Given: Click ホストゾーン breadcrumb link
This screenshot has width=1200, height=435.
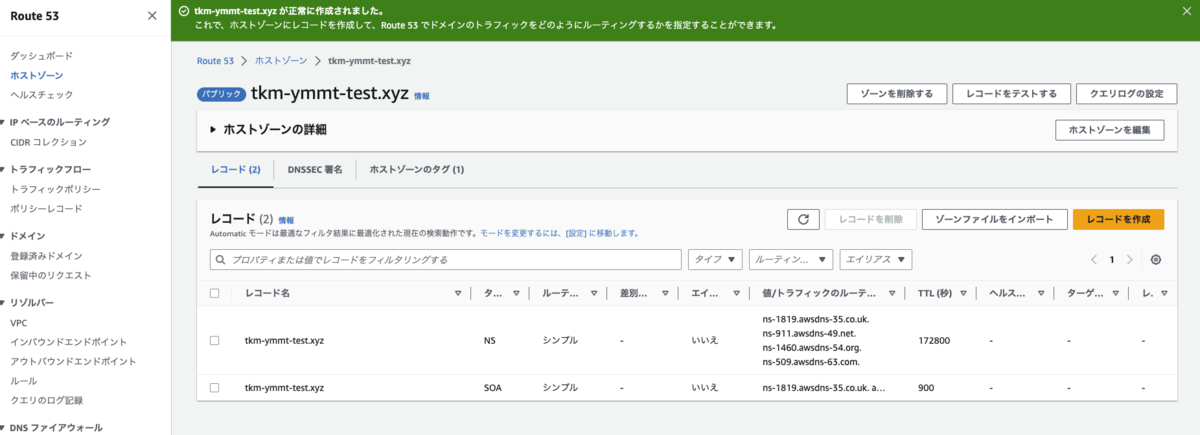Looking at the screenshot, I should tap(281, 61).
